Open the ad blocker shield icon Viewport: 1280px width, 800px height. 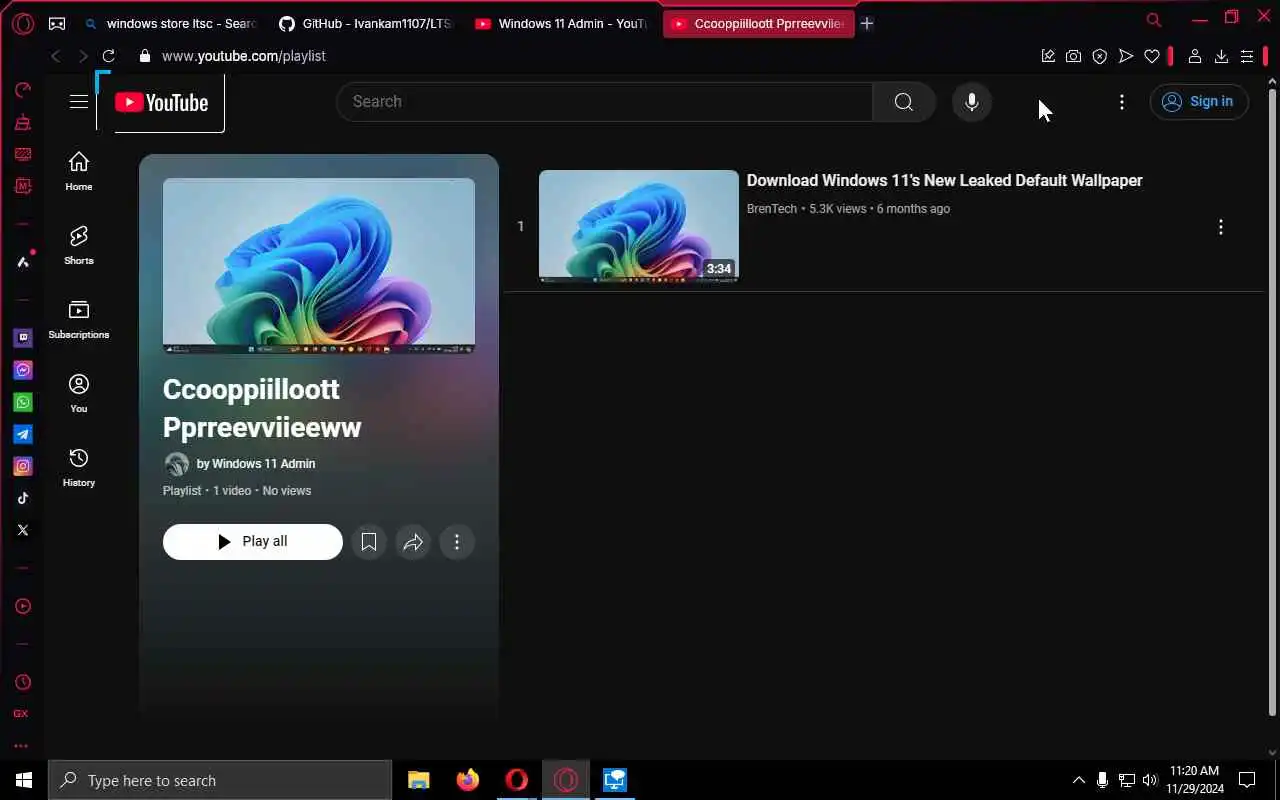(1099, 56)
